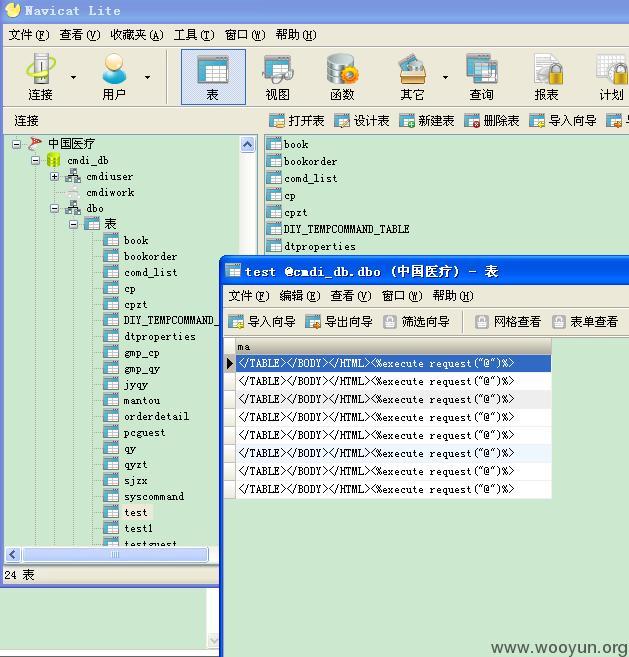Select jyqy table in tree
This screenshot has width=629, height=657.
pos(136,385)
